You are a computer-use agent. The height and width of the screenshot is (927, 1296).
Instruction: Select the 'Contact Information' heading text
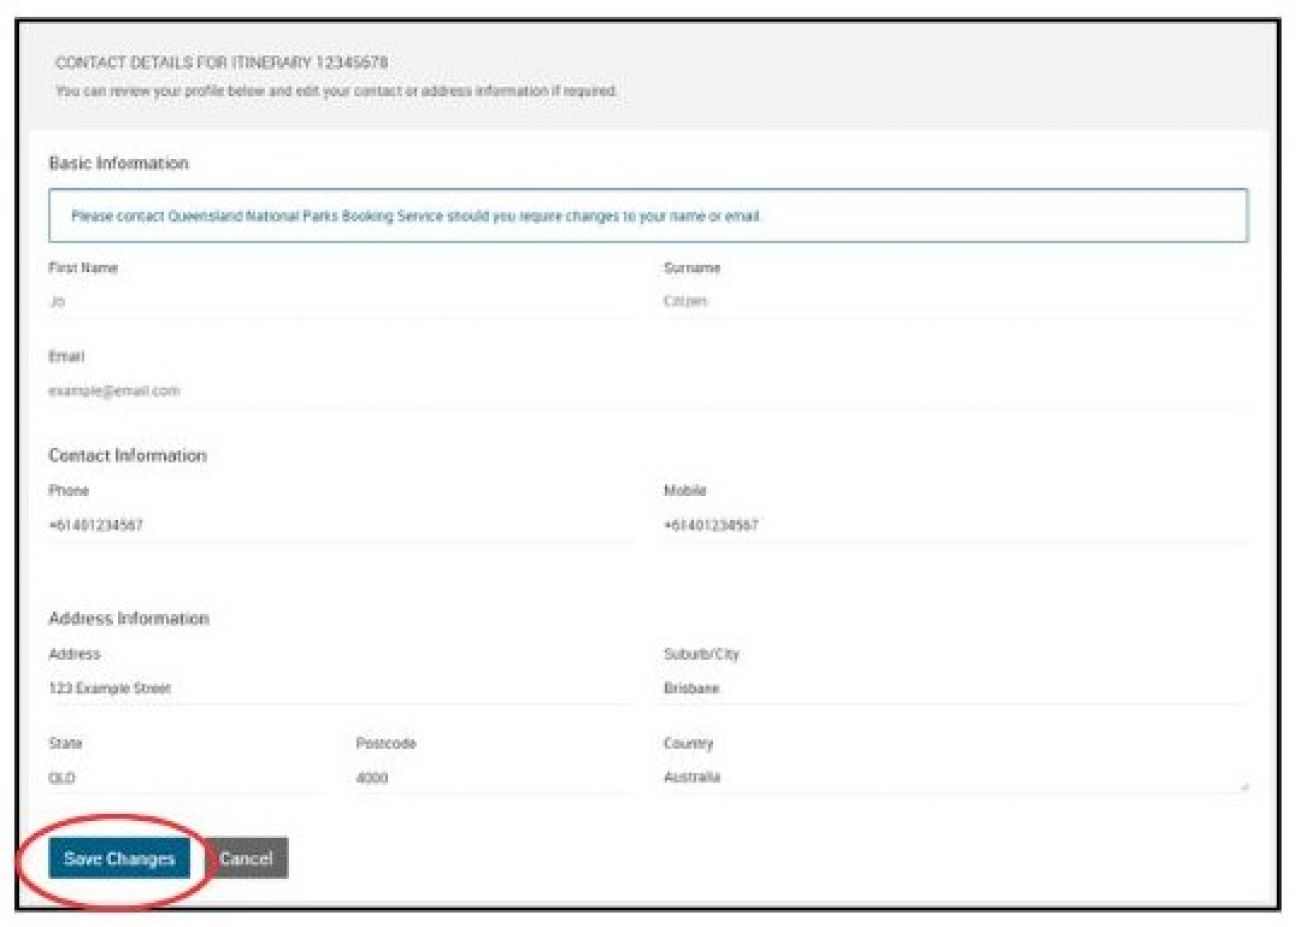[128, 455]
